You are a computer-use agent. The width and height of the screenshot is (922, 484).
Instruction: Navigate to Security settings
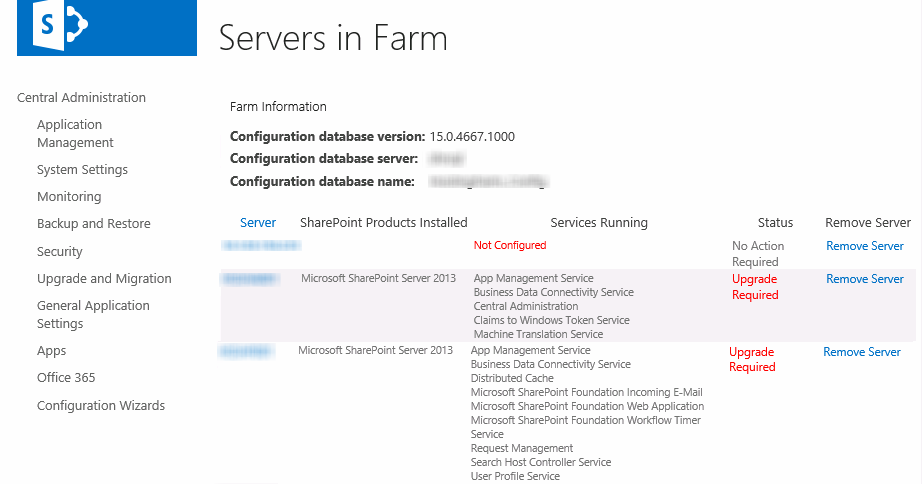point(59,252)
